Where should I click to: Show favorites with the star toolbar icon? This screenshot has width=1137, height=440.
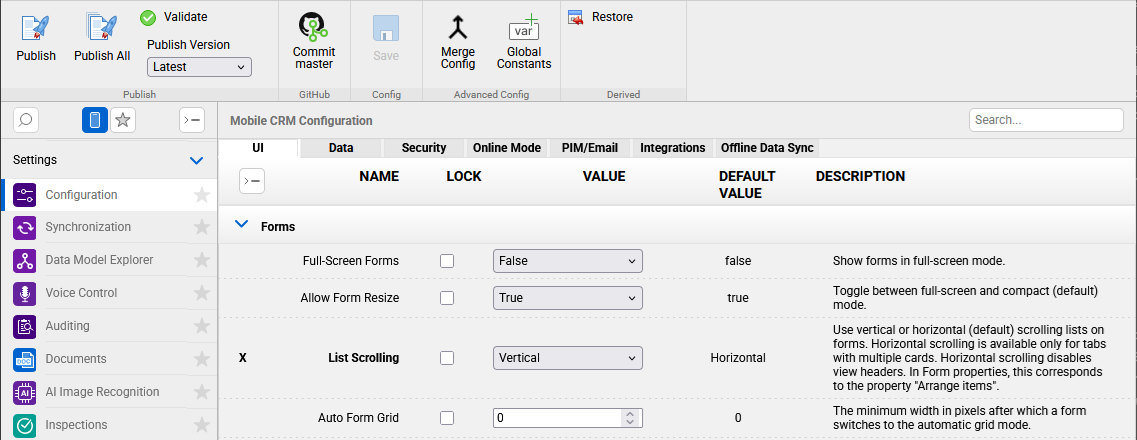click(123, 120)
